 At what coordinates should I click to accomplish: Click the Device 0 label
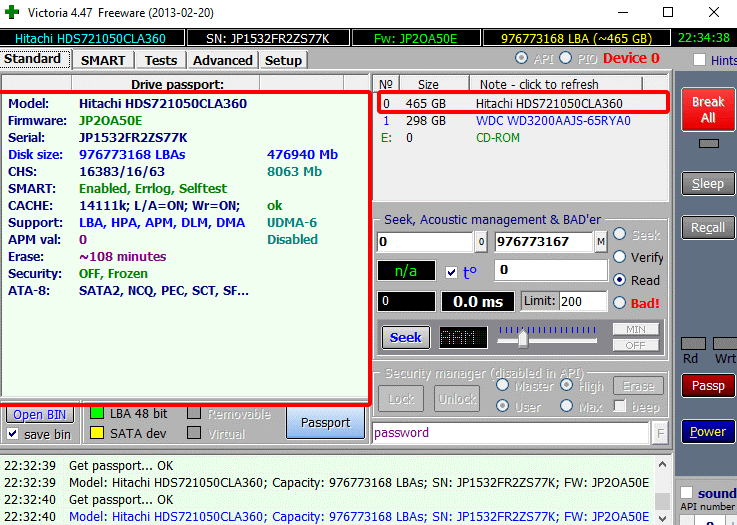631,58
